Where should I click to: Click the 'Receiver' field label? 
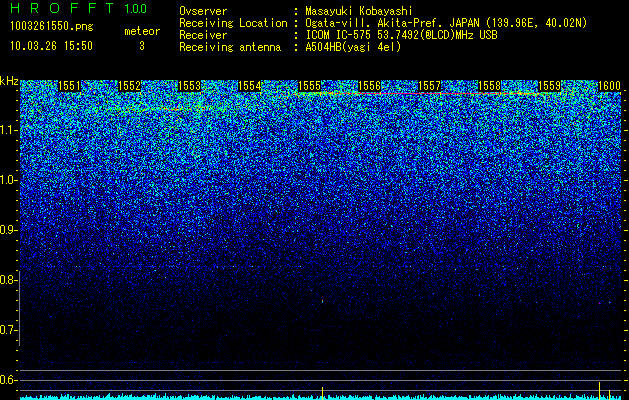tap(203, 35)
